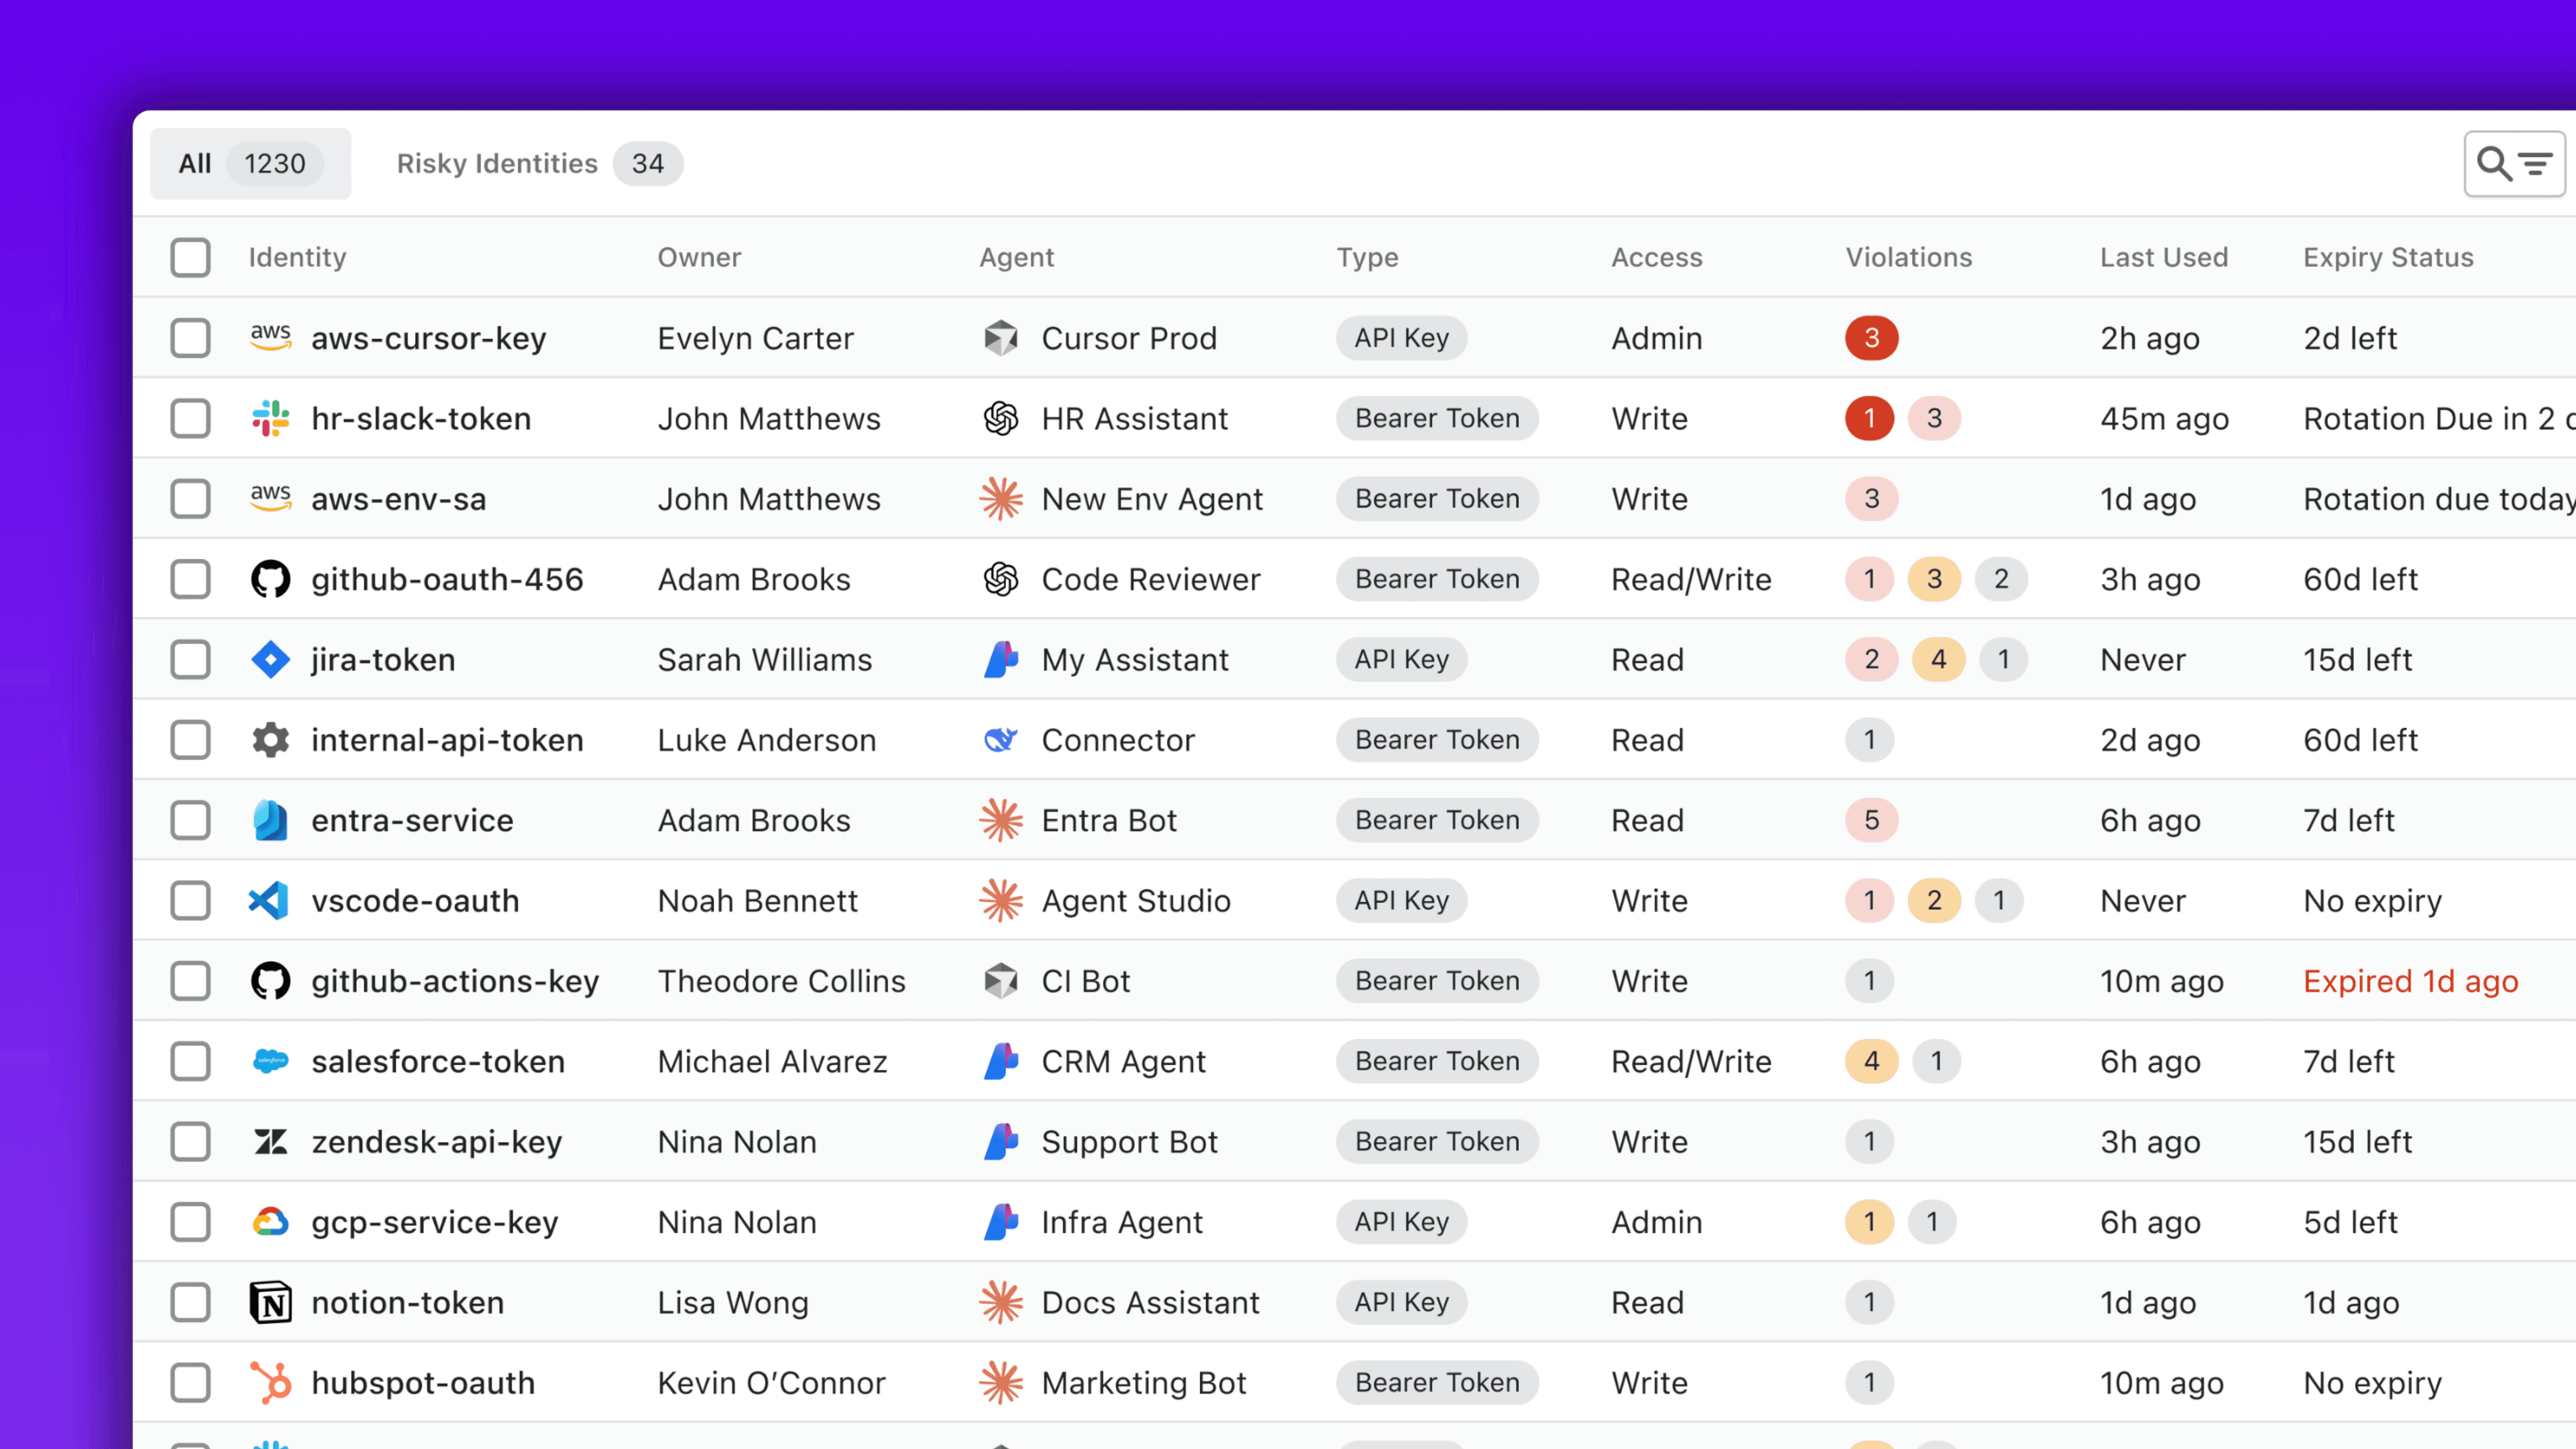Switch to the All tab

click(x=250, y=163)
